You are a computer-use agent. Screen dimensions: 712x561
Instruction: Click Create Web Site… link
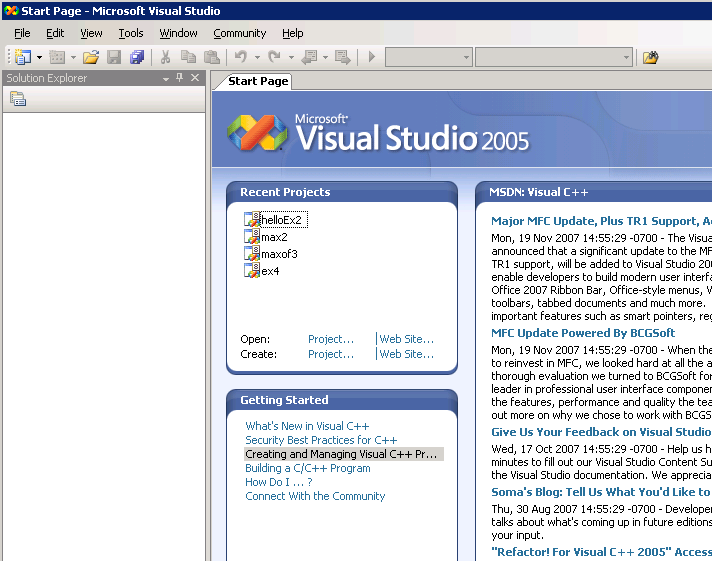[406, 354]
